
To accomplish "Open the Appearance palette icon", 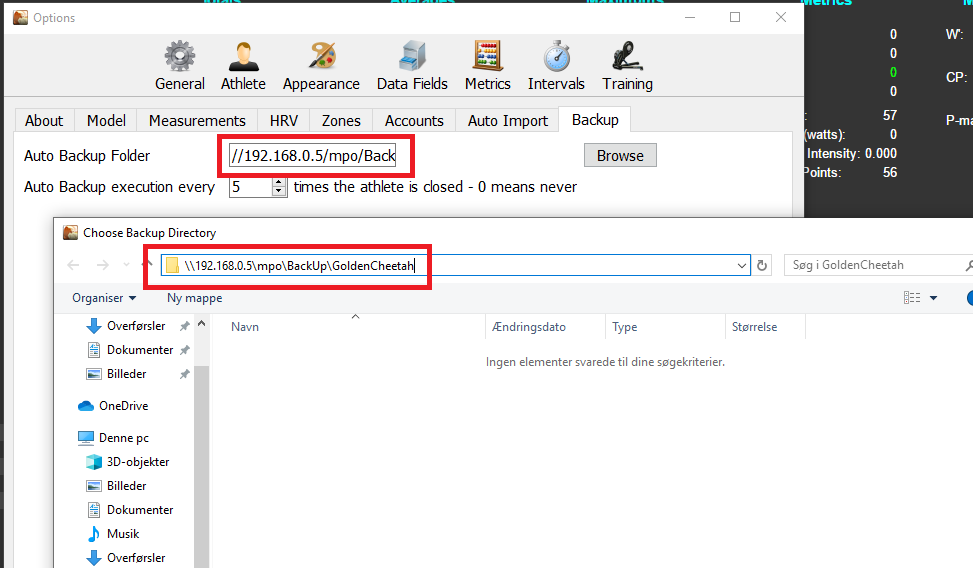I will [321, 56].
